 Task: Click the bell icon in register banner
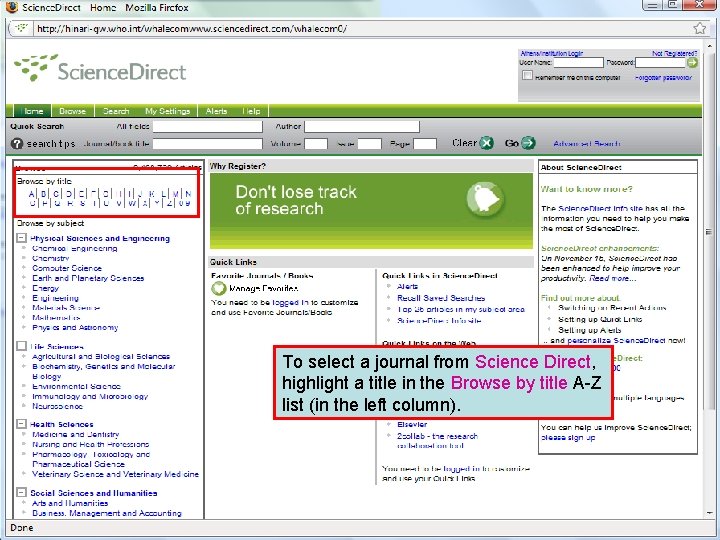[485, 199]
